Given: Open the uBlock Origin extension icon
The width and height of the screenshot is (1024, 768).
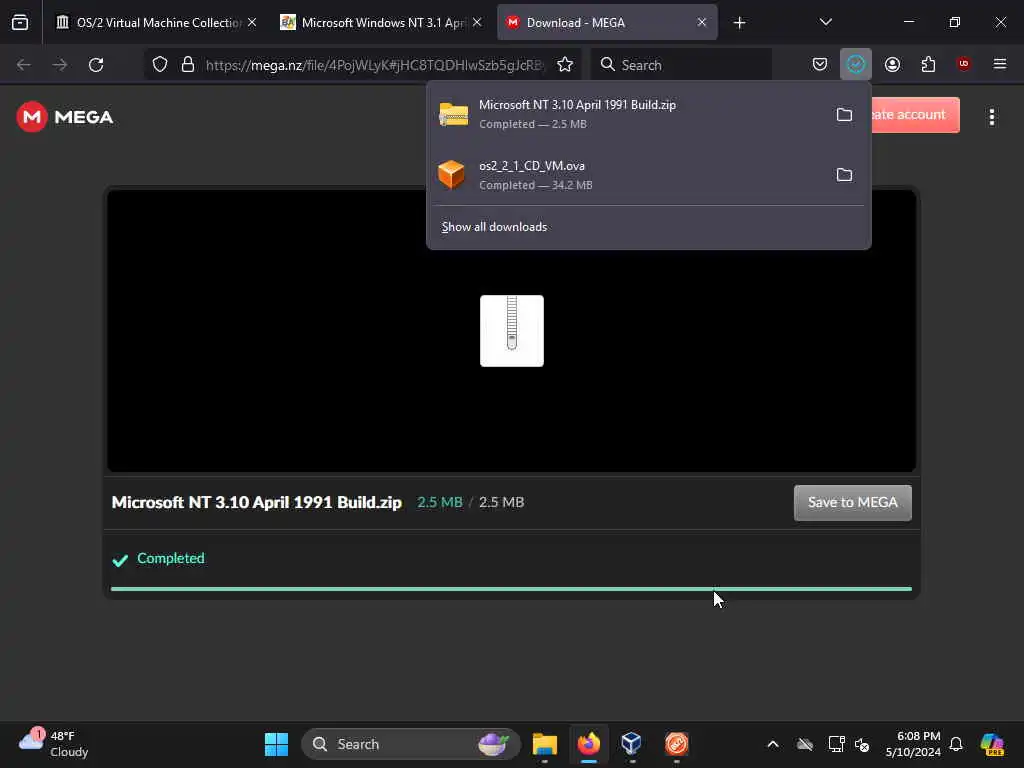Looking at the screenshot, I should [963, 64].
